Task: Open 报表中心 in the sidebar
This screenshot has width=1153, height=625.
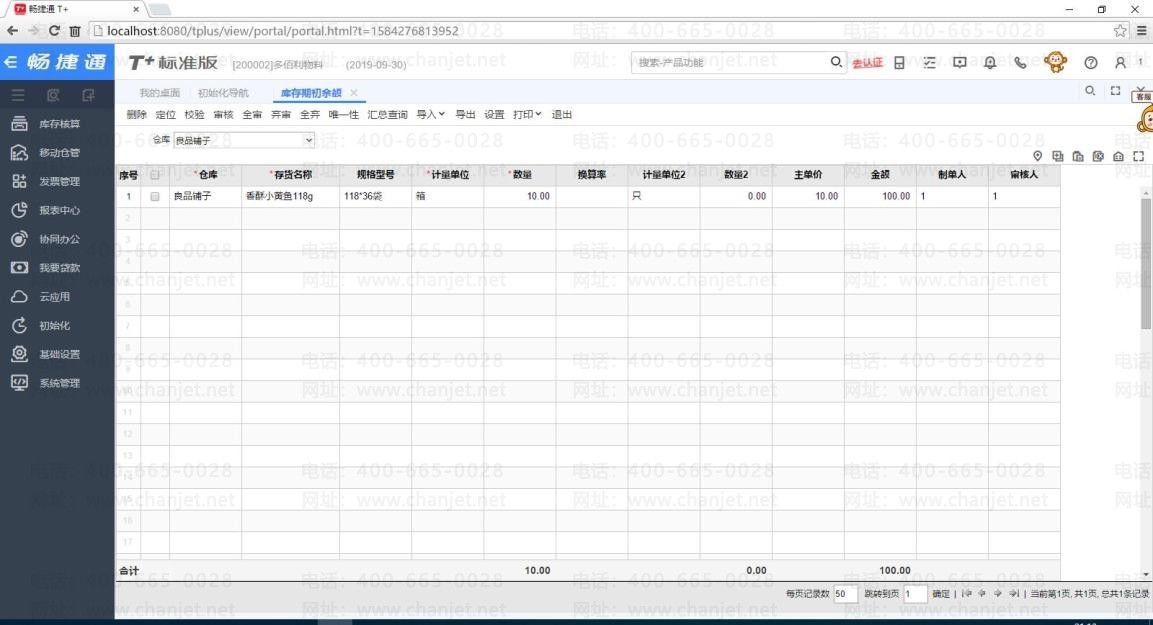Action: click(59, 211)
